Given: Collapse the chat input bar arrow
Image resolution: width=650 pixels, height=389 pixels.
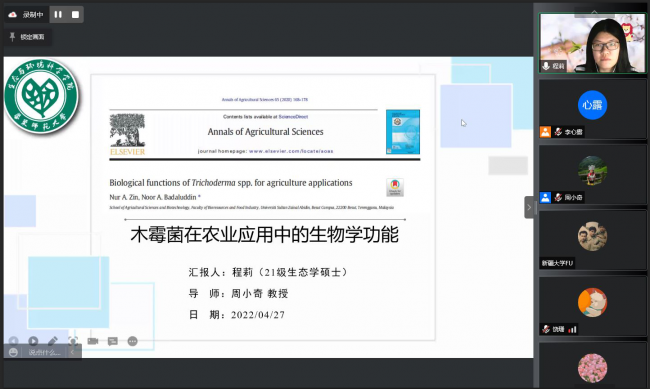Looking at the screenshot, I should point(72,353).
